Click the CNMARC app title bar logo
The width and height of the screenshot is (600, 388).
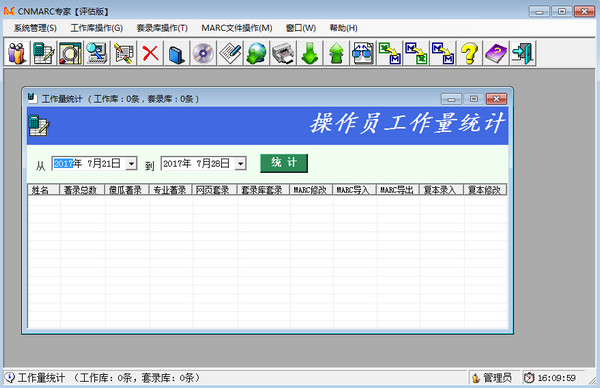[x=9, y=11]
